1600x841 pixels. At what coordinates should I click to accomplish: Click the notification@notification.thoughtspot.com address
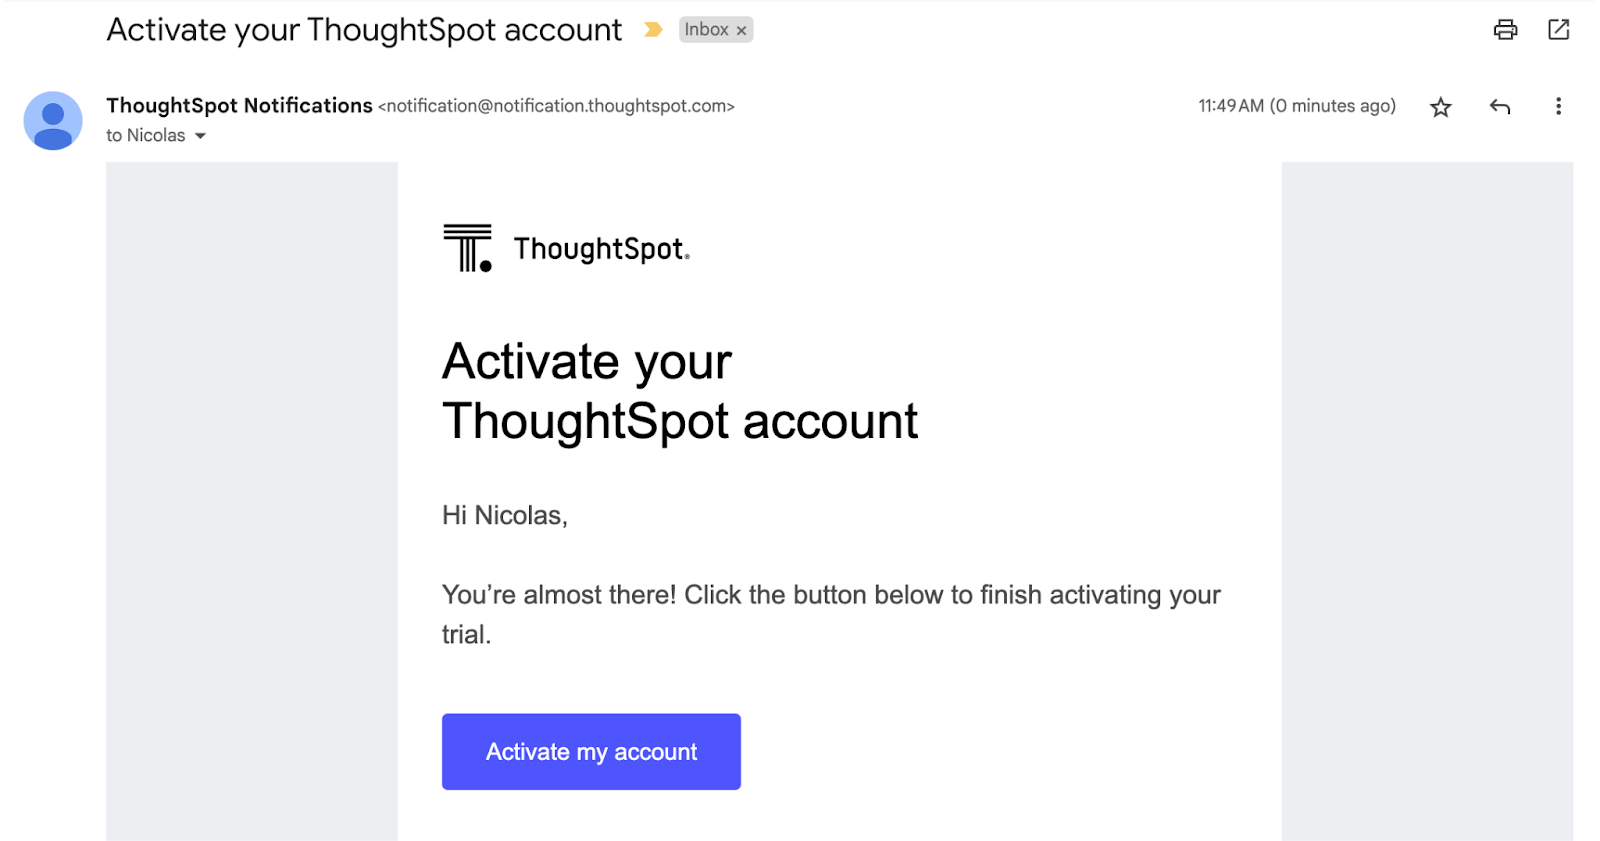click(x=556, y=106)
